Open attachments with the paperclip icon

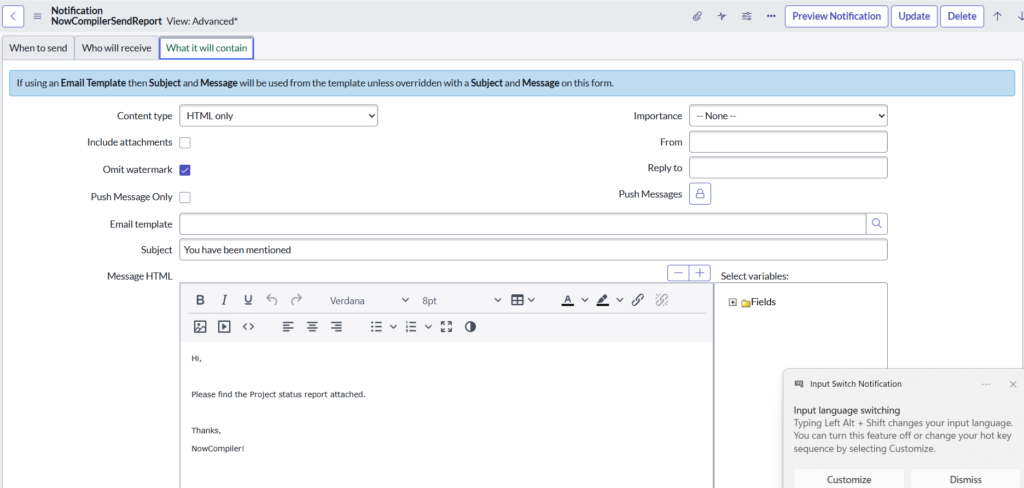(697, 16)
